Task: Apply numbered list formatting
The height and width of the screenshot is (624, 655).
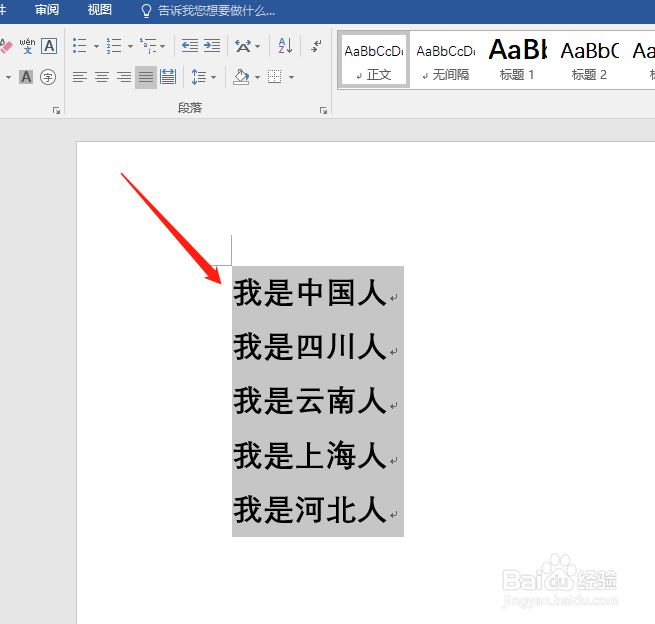Action: click(x=114, y=46)
